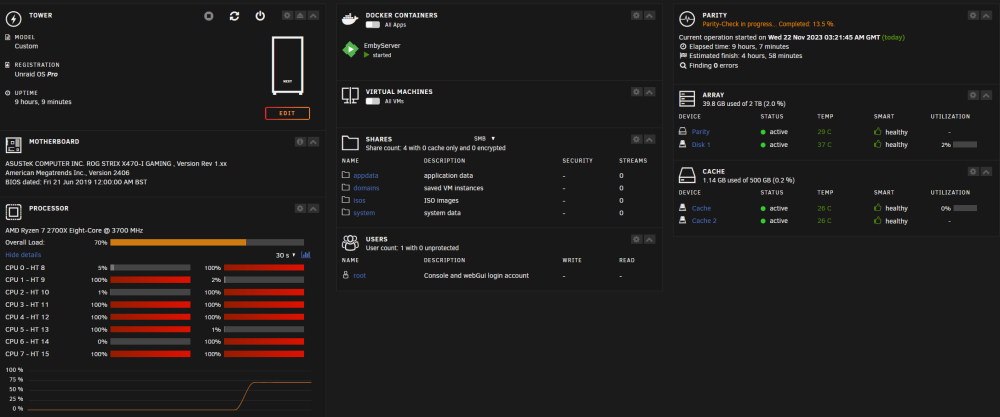Screen dimensions: 1000x417
Task: Open Tower panel settings gear
Action: coord(287,15)
